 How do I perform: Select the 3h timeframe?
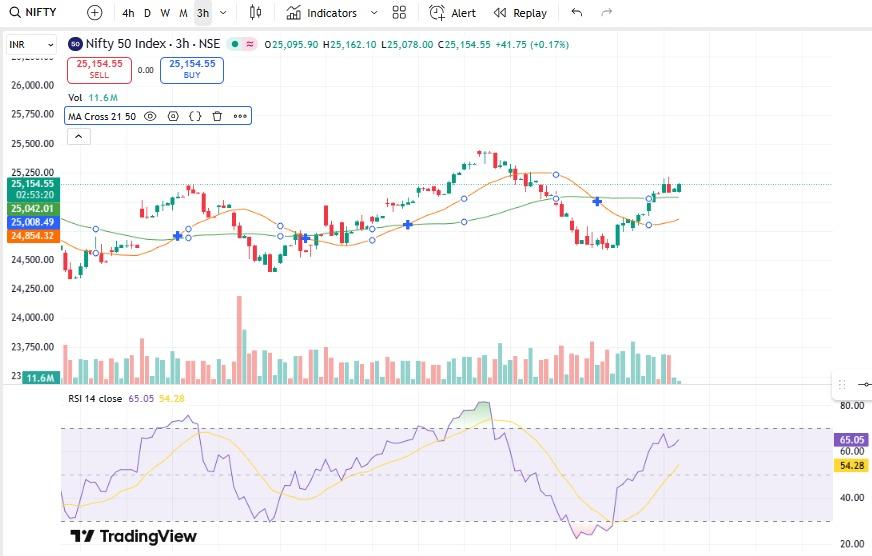[203, 13]
